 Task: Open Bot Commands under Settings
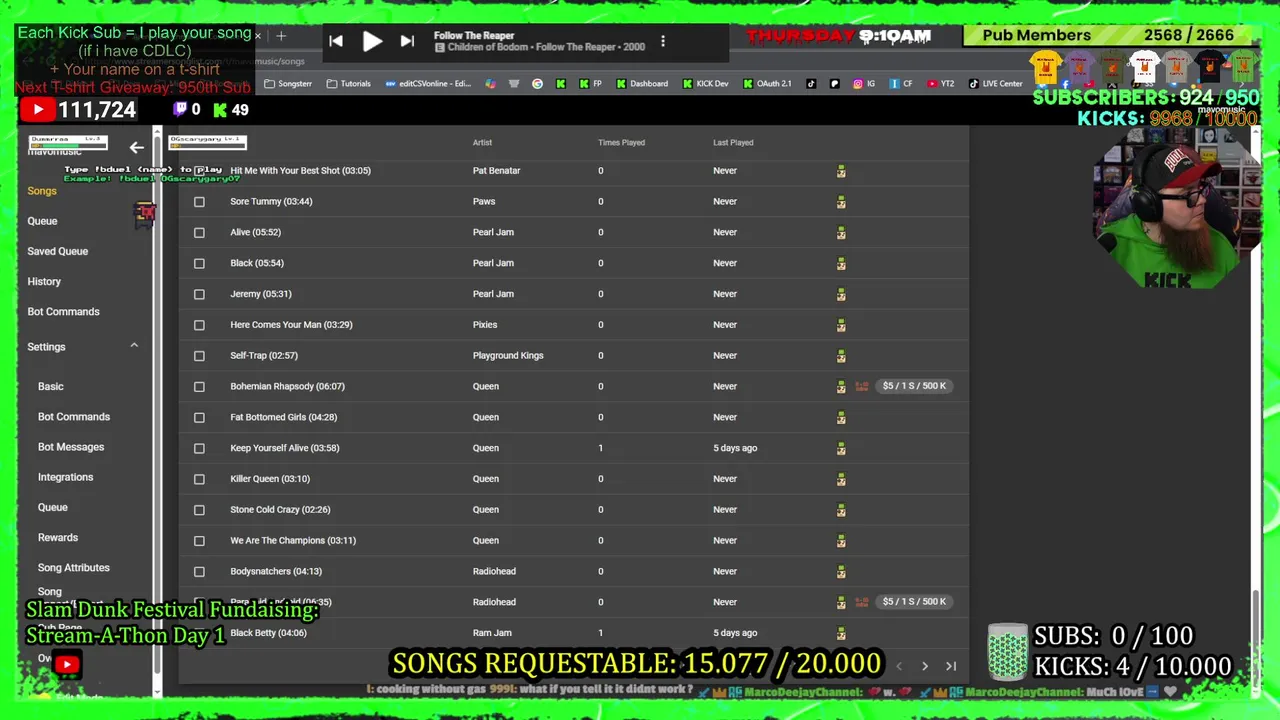[74, 417]
